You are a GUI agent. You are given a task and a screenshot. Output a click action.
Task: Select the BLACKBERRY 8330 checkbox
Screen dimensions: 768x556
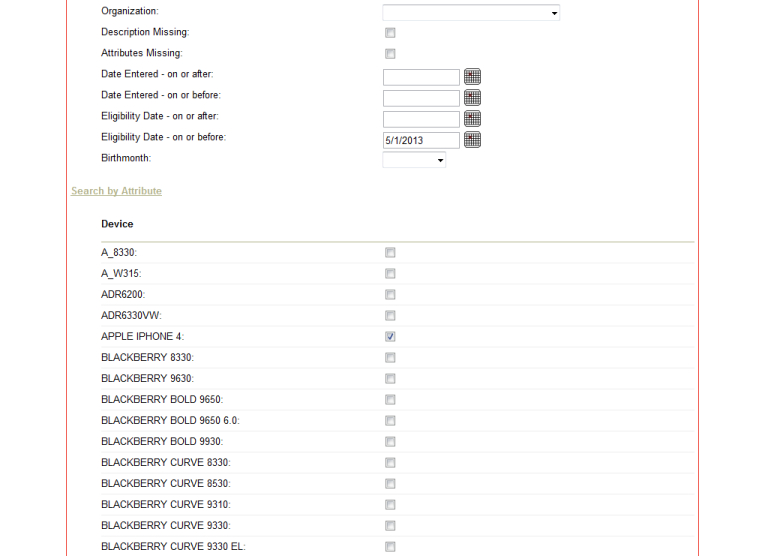tap(390, 358)
